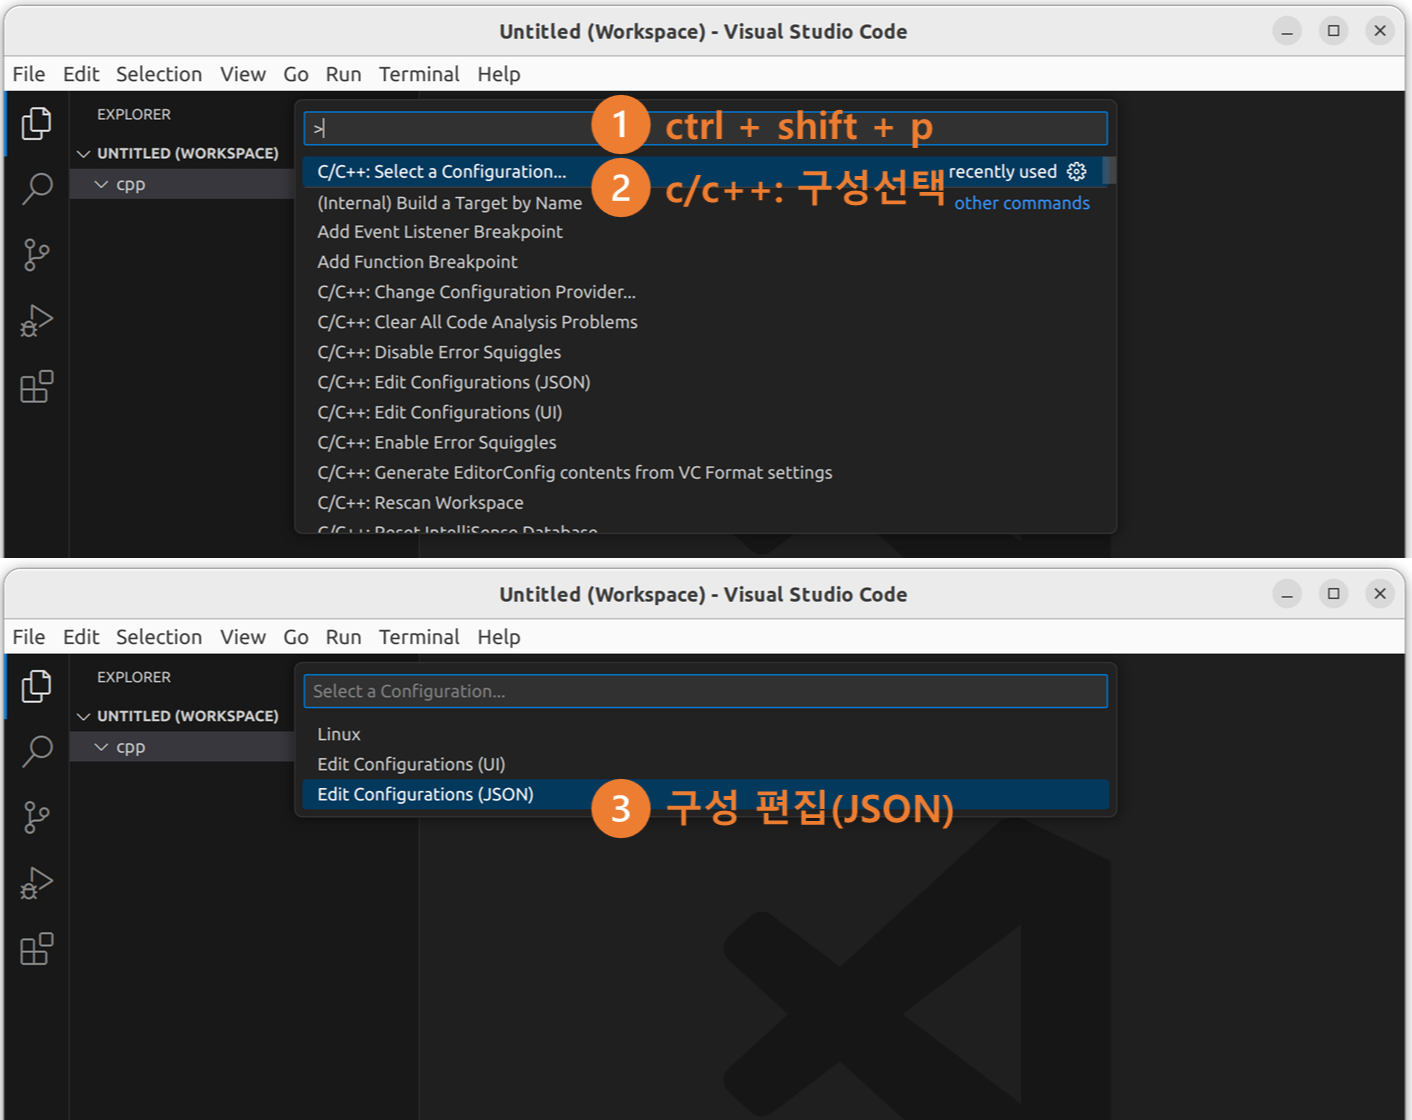Maximize the top VS Code window
The image size is (1412, 1120).
[x=1333, y=31]
